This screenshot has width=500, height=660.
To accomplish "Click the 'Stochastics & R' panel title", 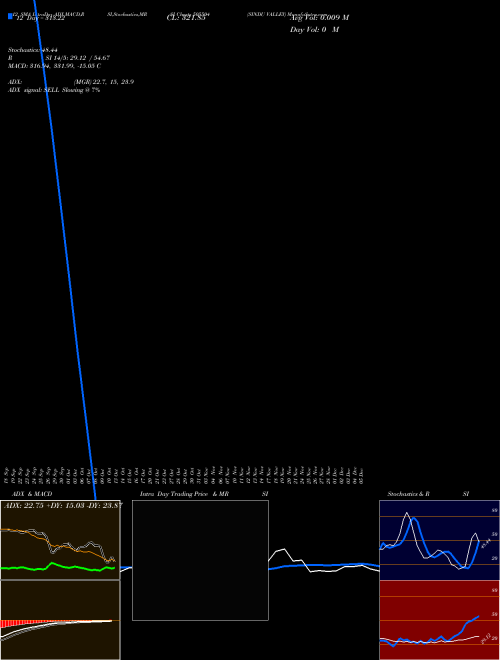I will click(408, 494).
